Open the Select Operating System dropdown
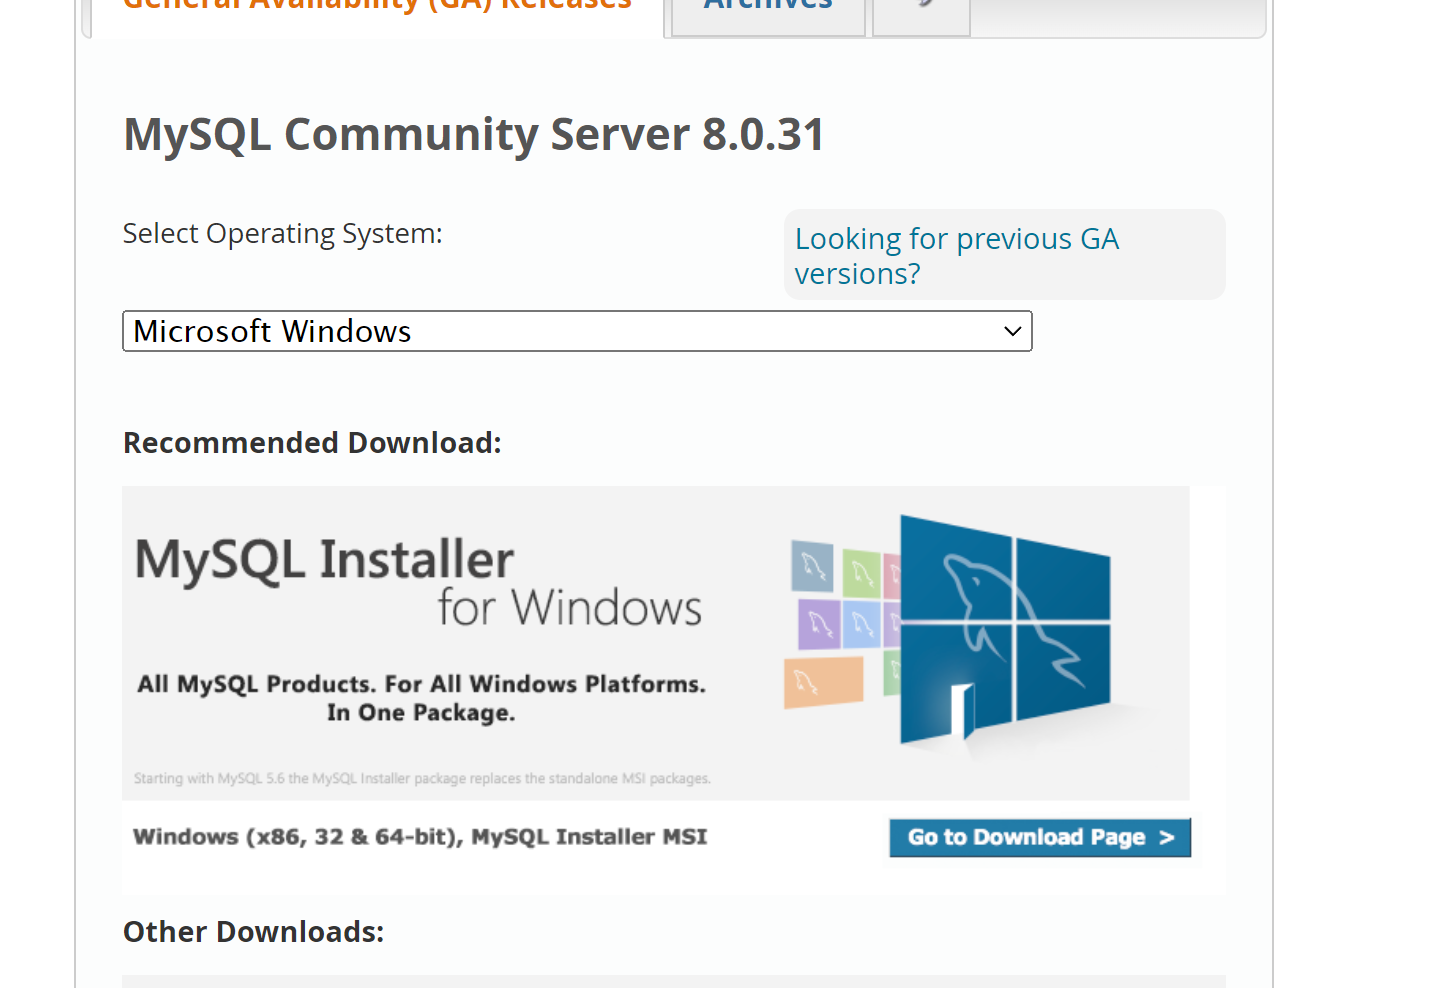 pyautogui.click(x=577, y=331)
